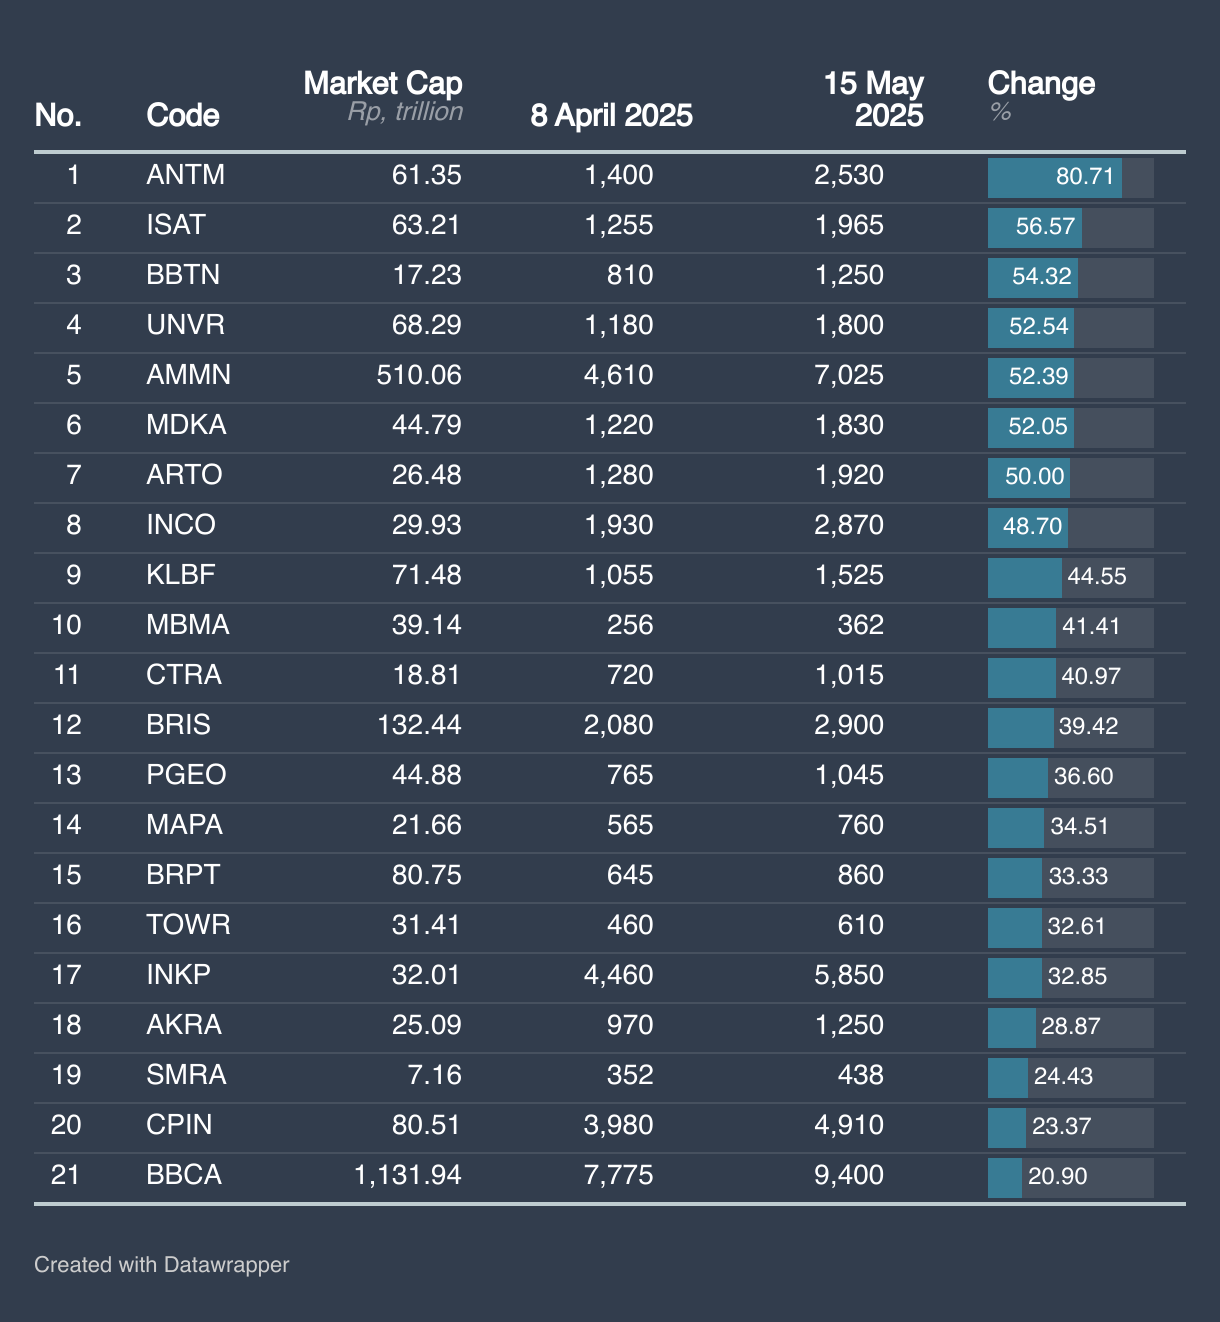Click the 8 April 2025 column header
Screen dimensions: 1220x1322
tap(611, 116)
